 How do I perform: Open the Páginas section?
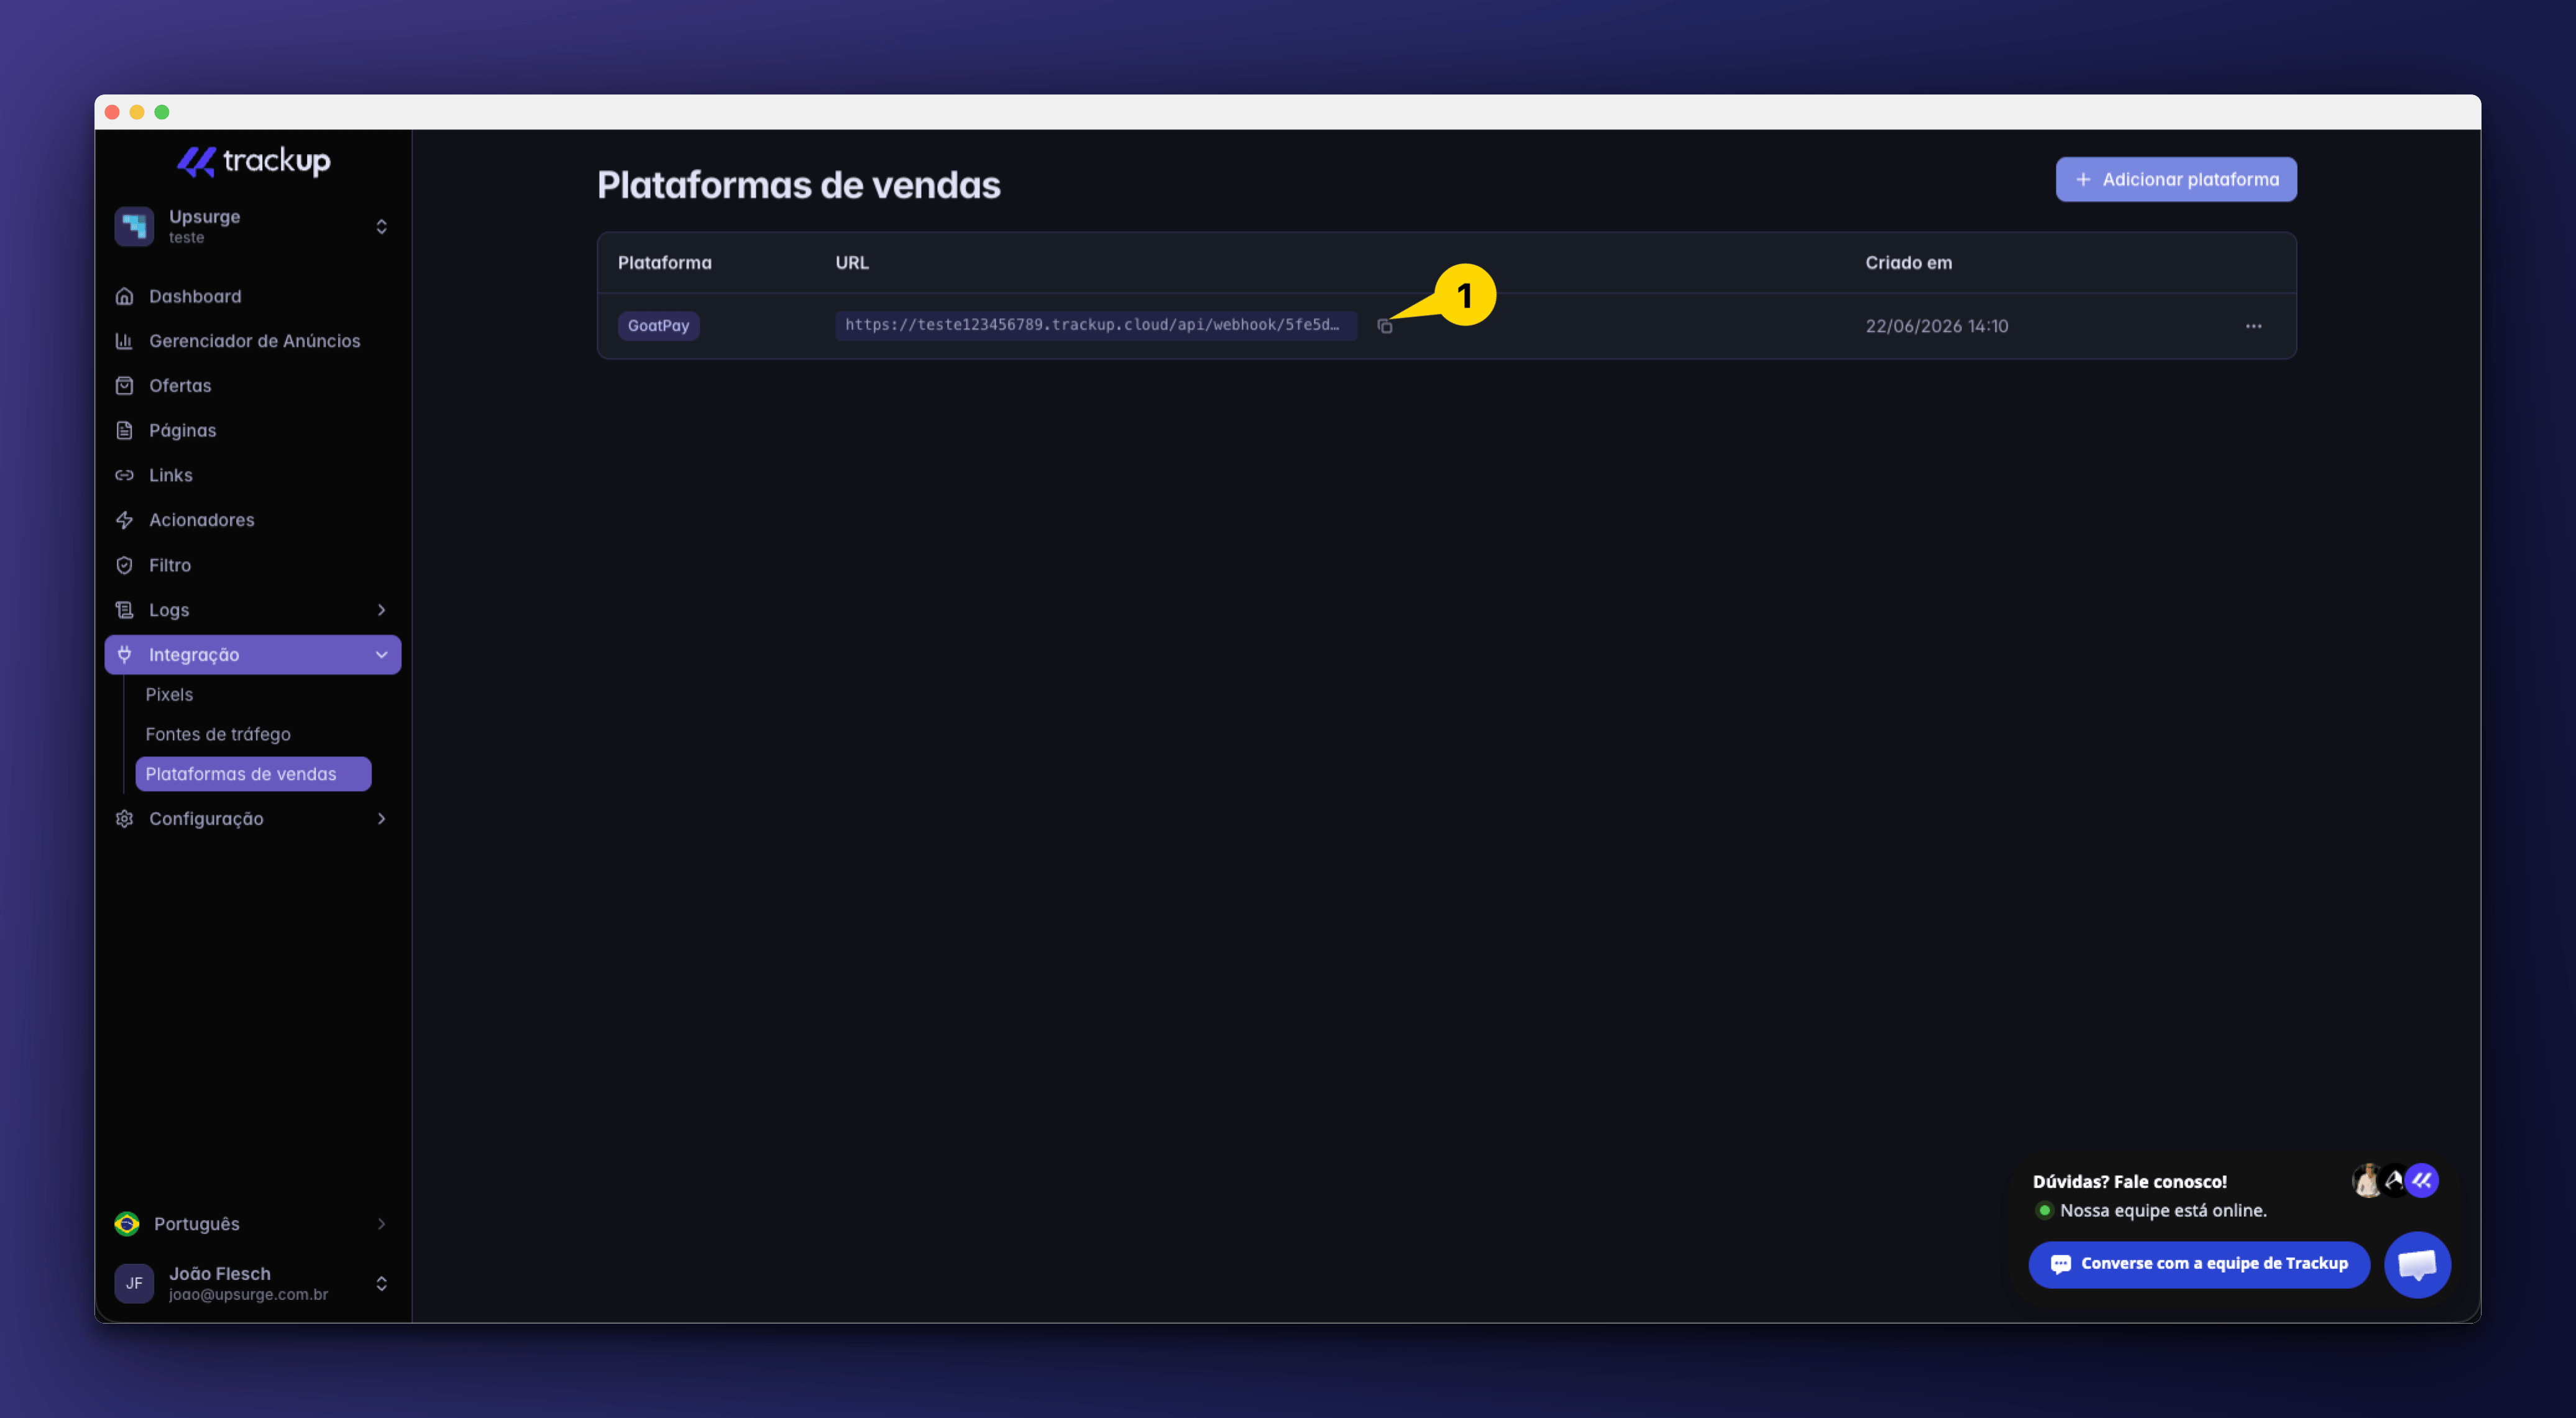point(253,431)
